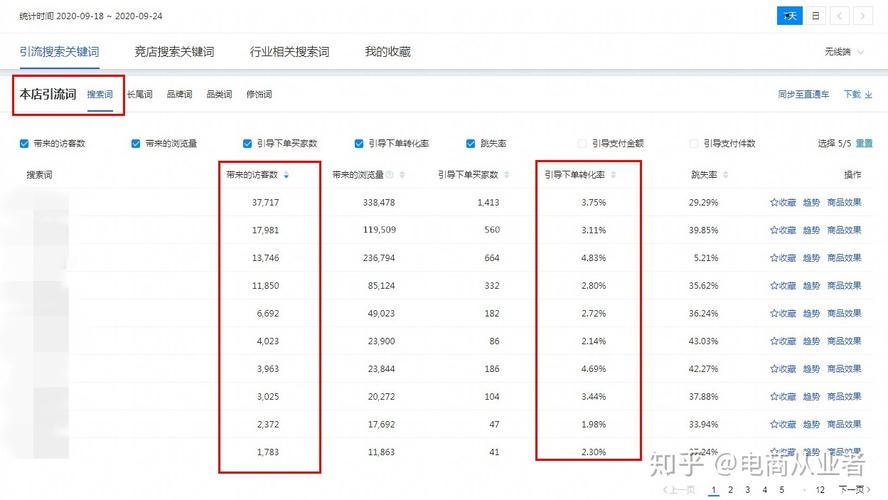The height and width of the screenshot is (500, 888).
Task: Open 趋势 for the 13,746 visitors row
Action: coord(811,258)
